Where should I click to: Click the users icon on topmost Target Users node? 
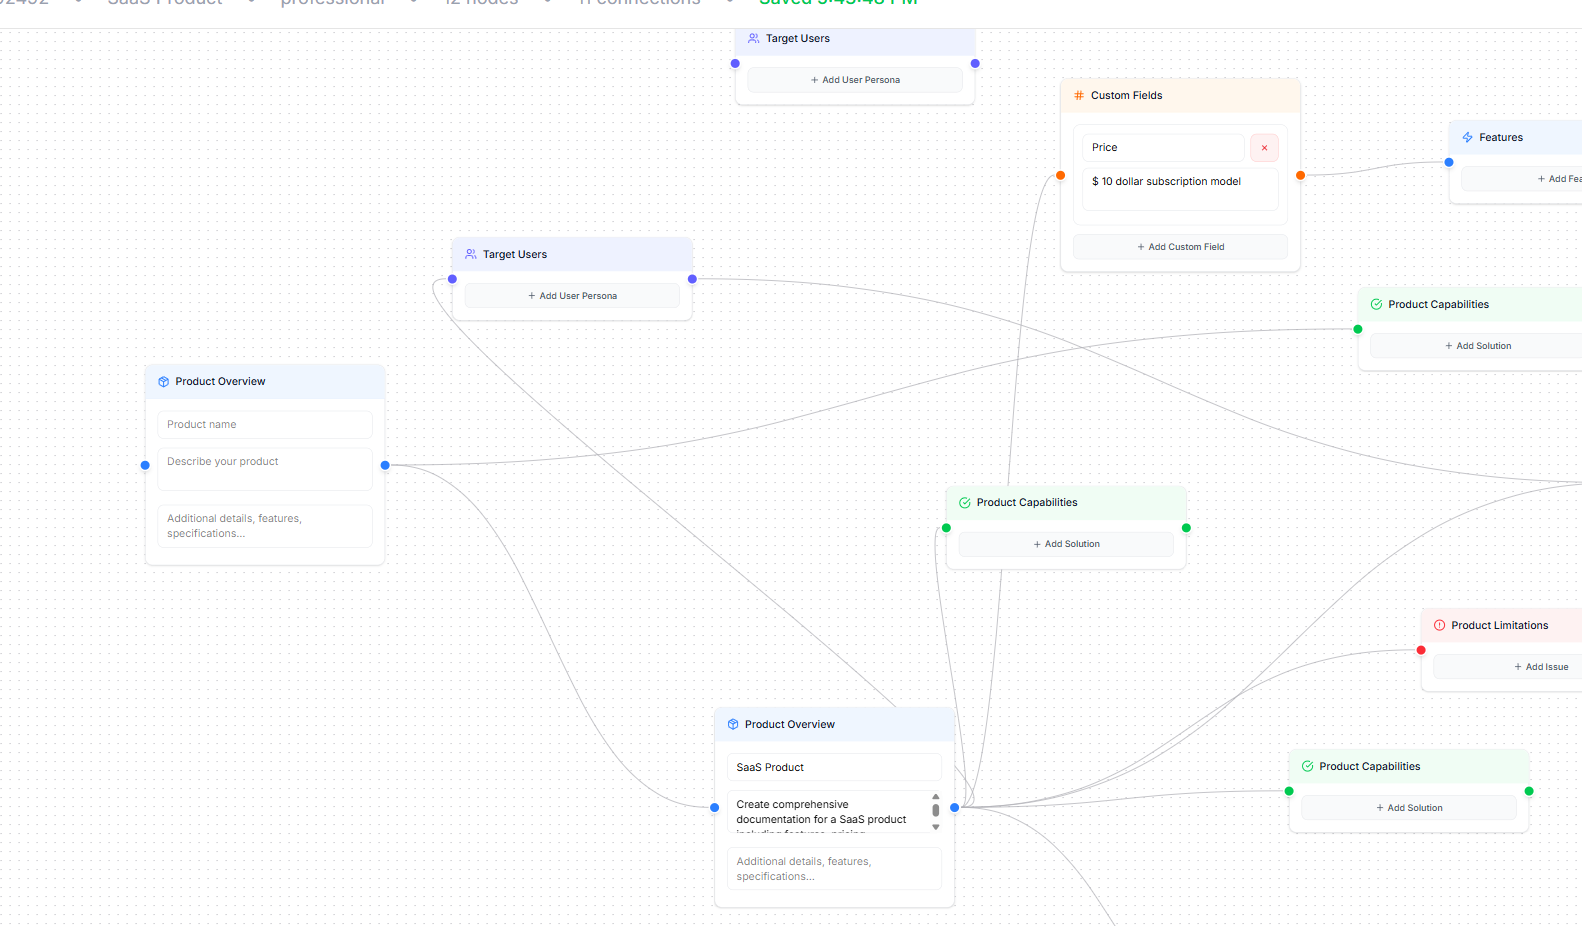(x=754, y=39)
